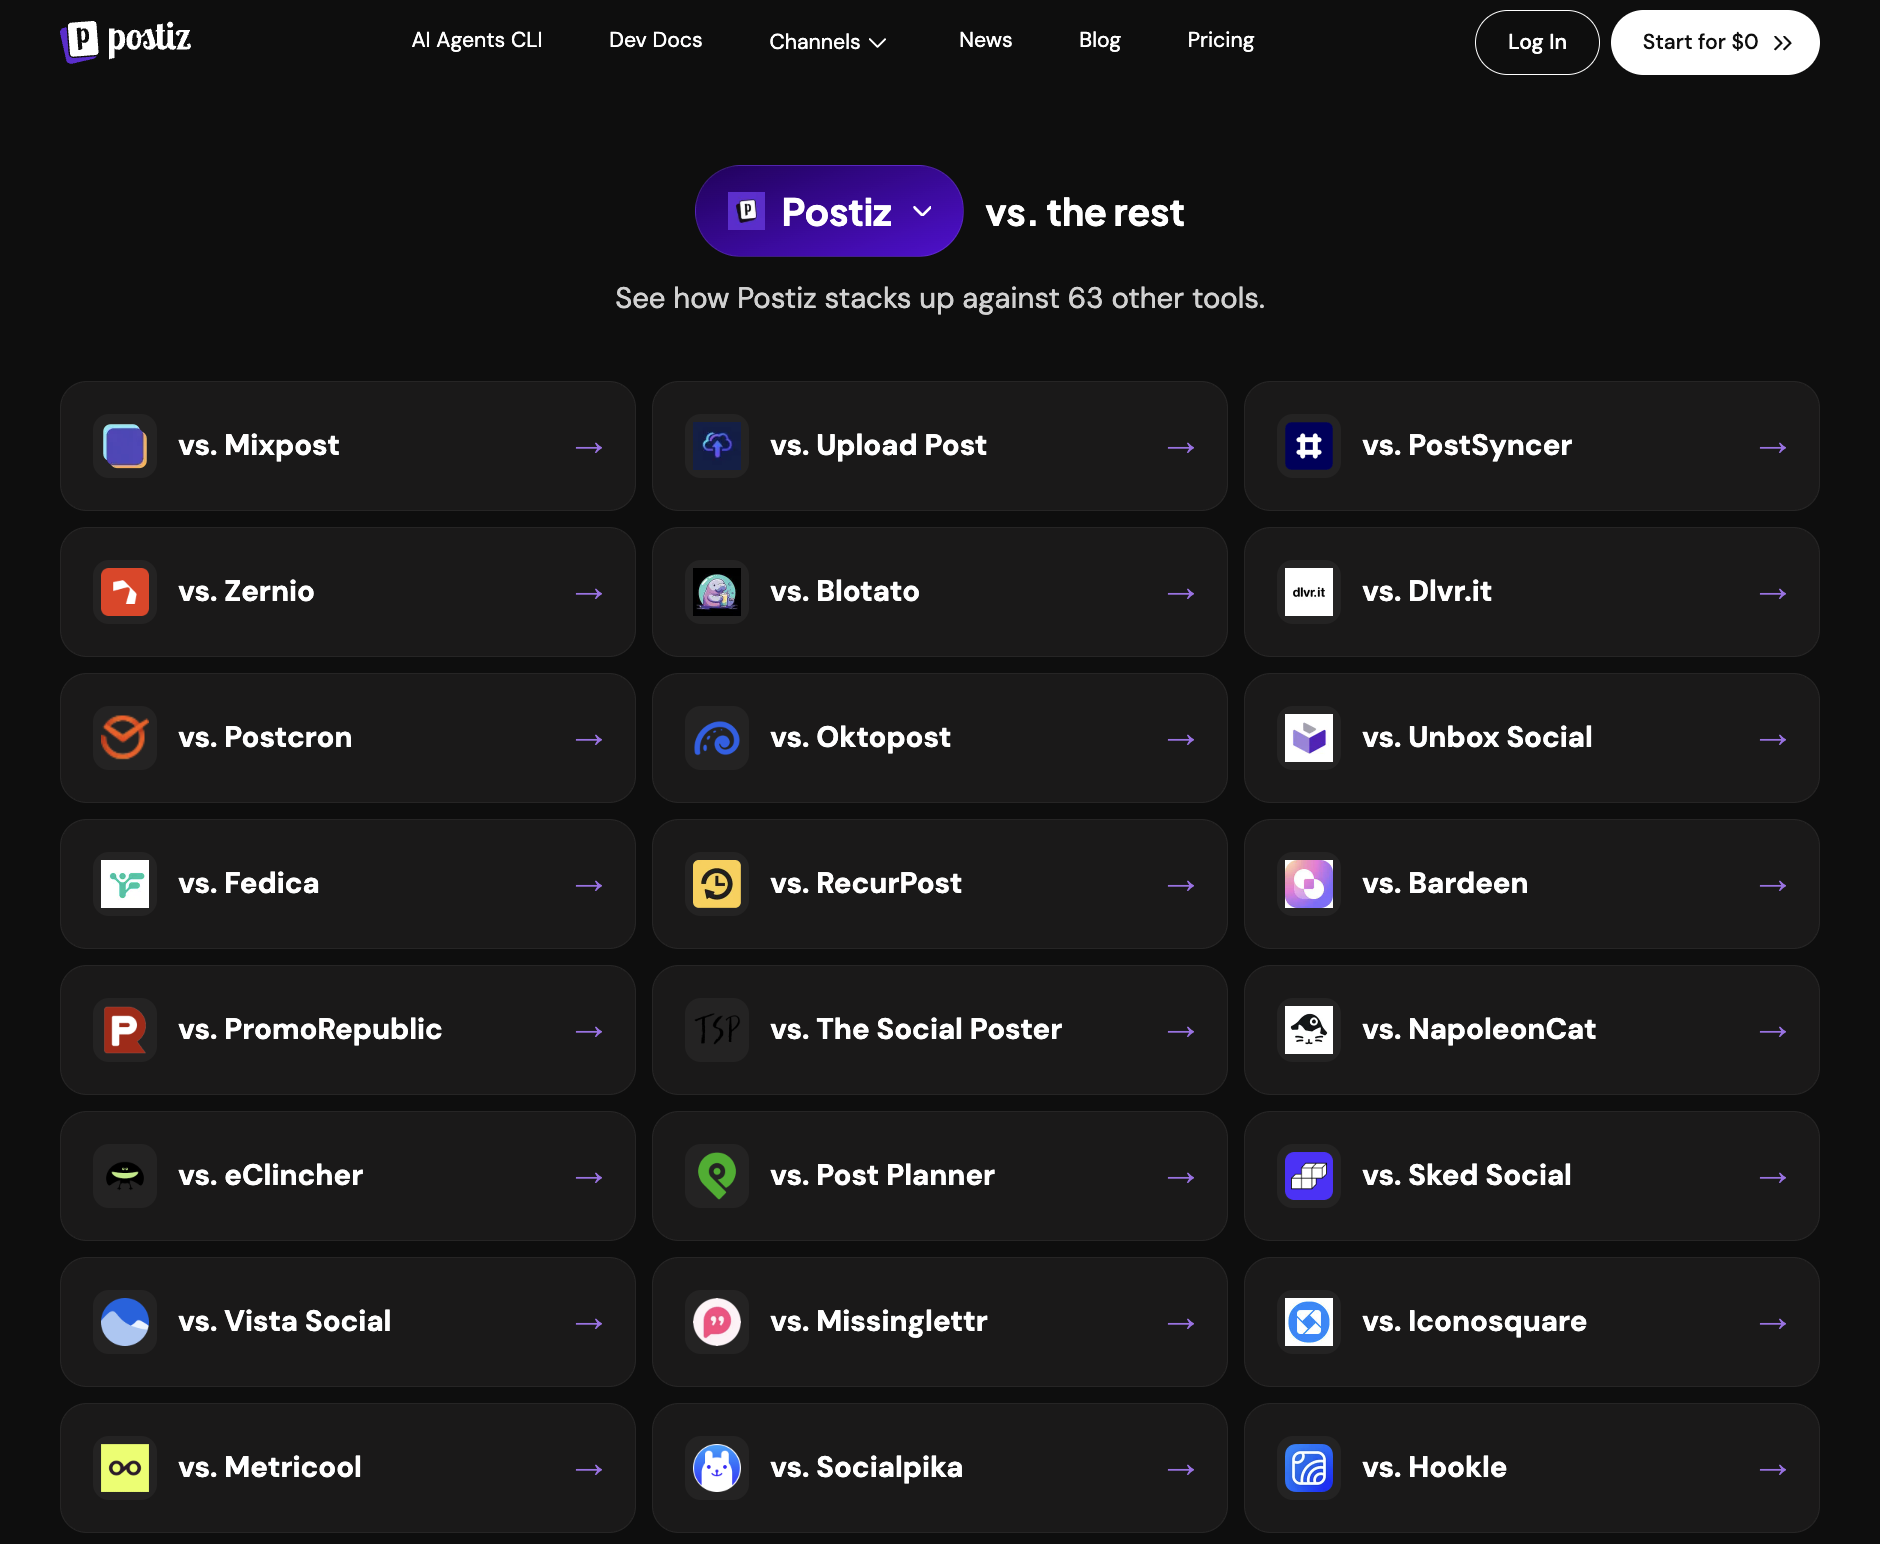
Task: Click the Socialpika bunny icon
Action: point(717,1468)
